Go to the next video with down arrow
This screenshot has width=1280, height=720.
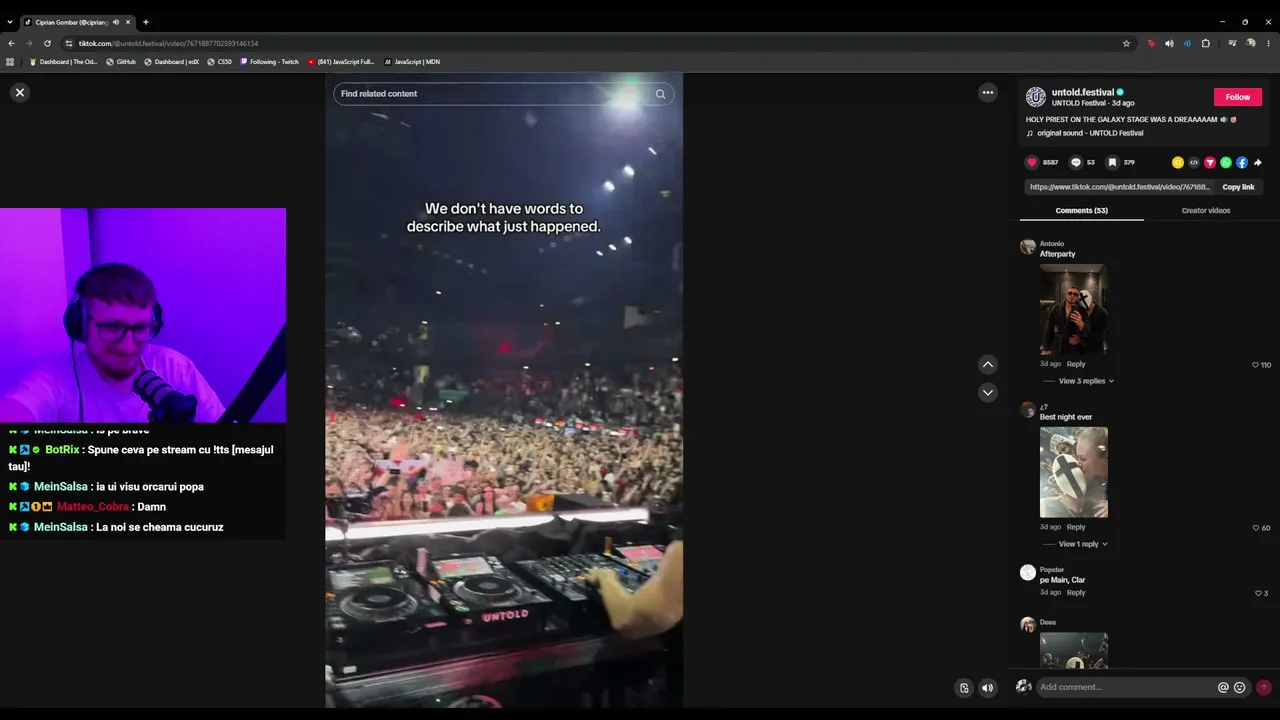coord(988,392)
